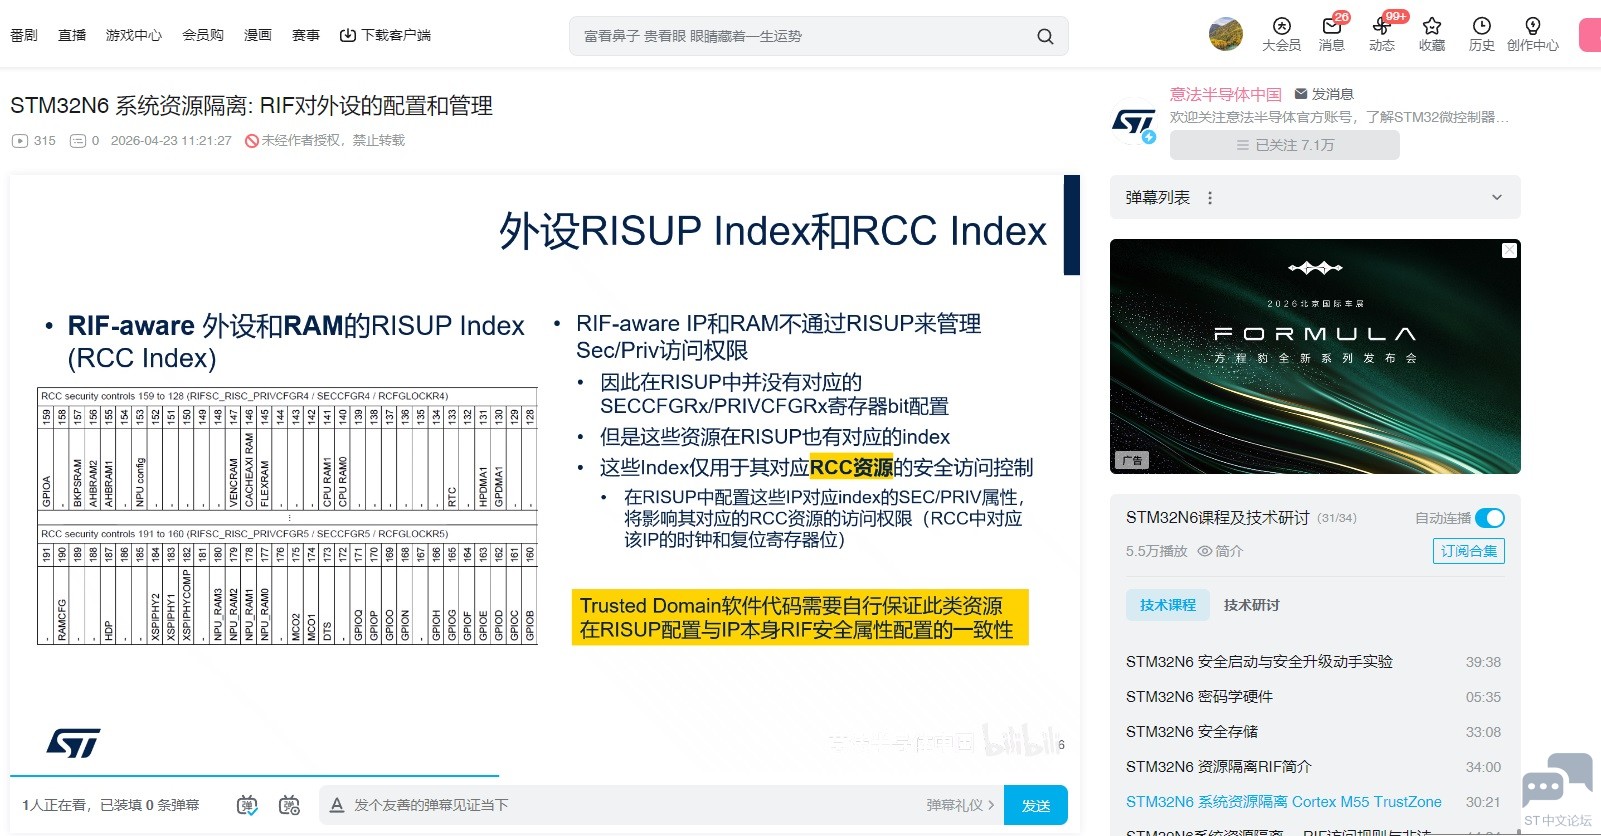Screen dimensions: 1601x836
Task: Click the 广告 label on the ad
Action: tap(1132, 461)
